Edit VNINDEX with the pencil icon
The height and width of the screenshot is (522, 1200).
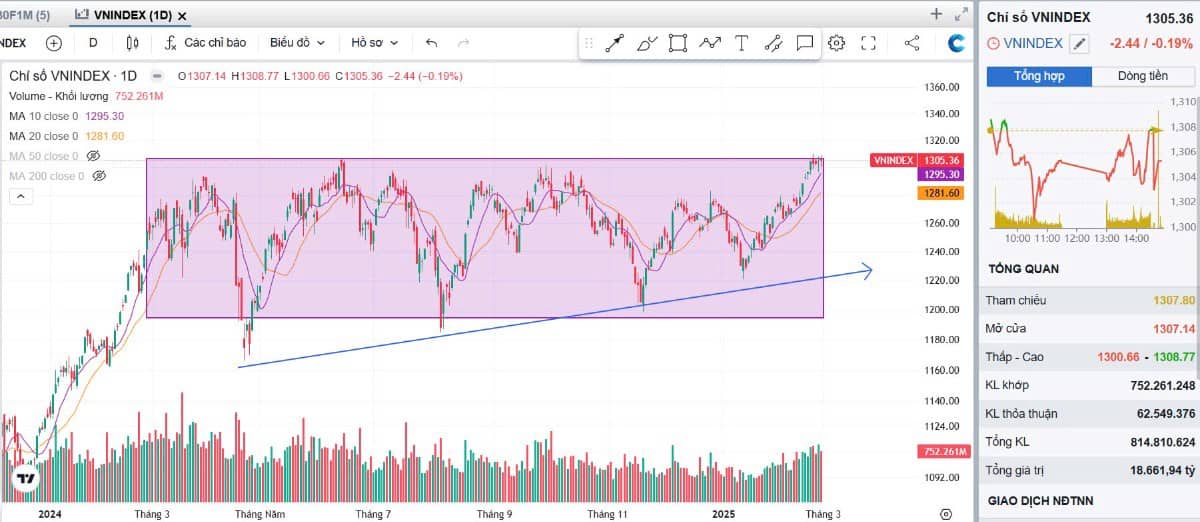(1078, 43)
